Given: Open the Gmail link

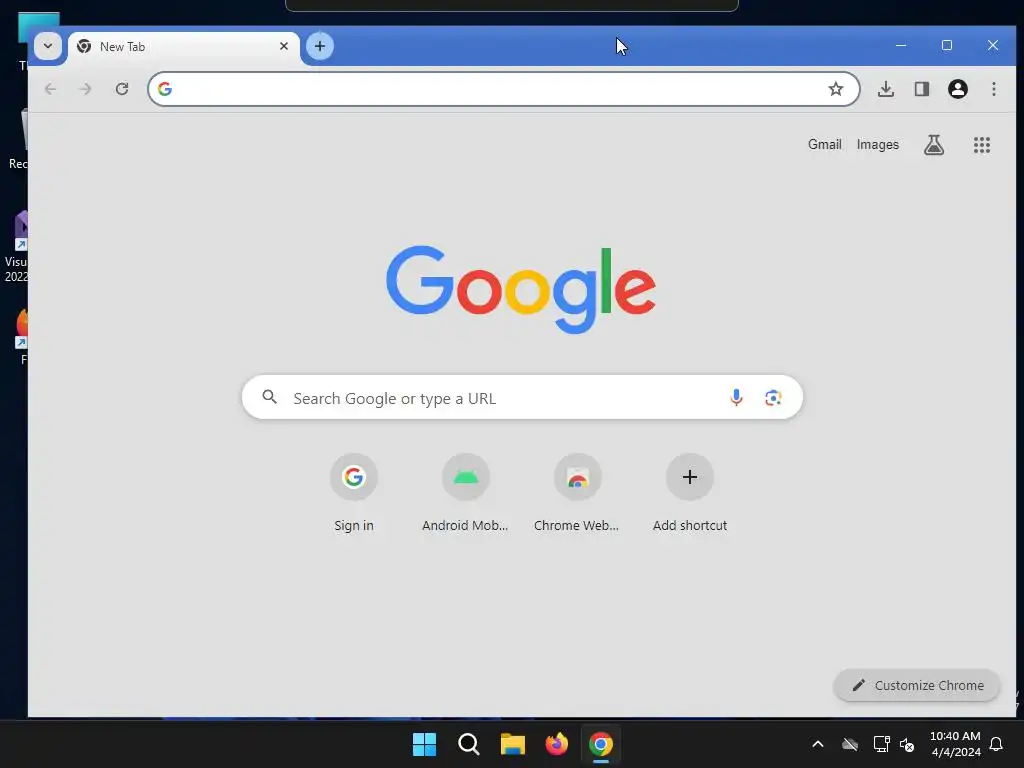Looking at the screenshot, I should [824, 144].
